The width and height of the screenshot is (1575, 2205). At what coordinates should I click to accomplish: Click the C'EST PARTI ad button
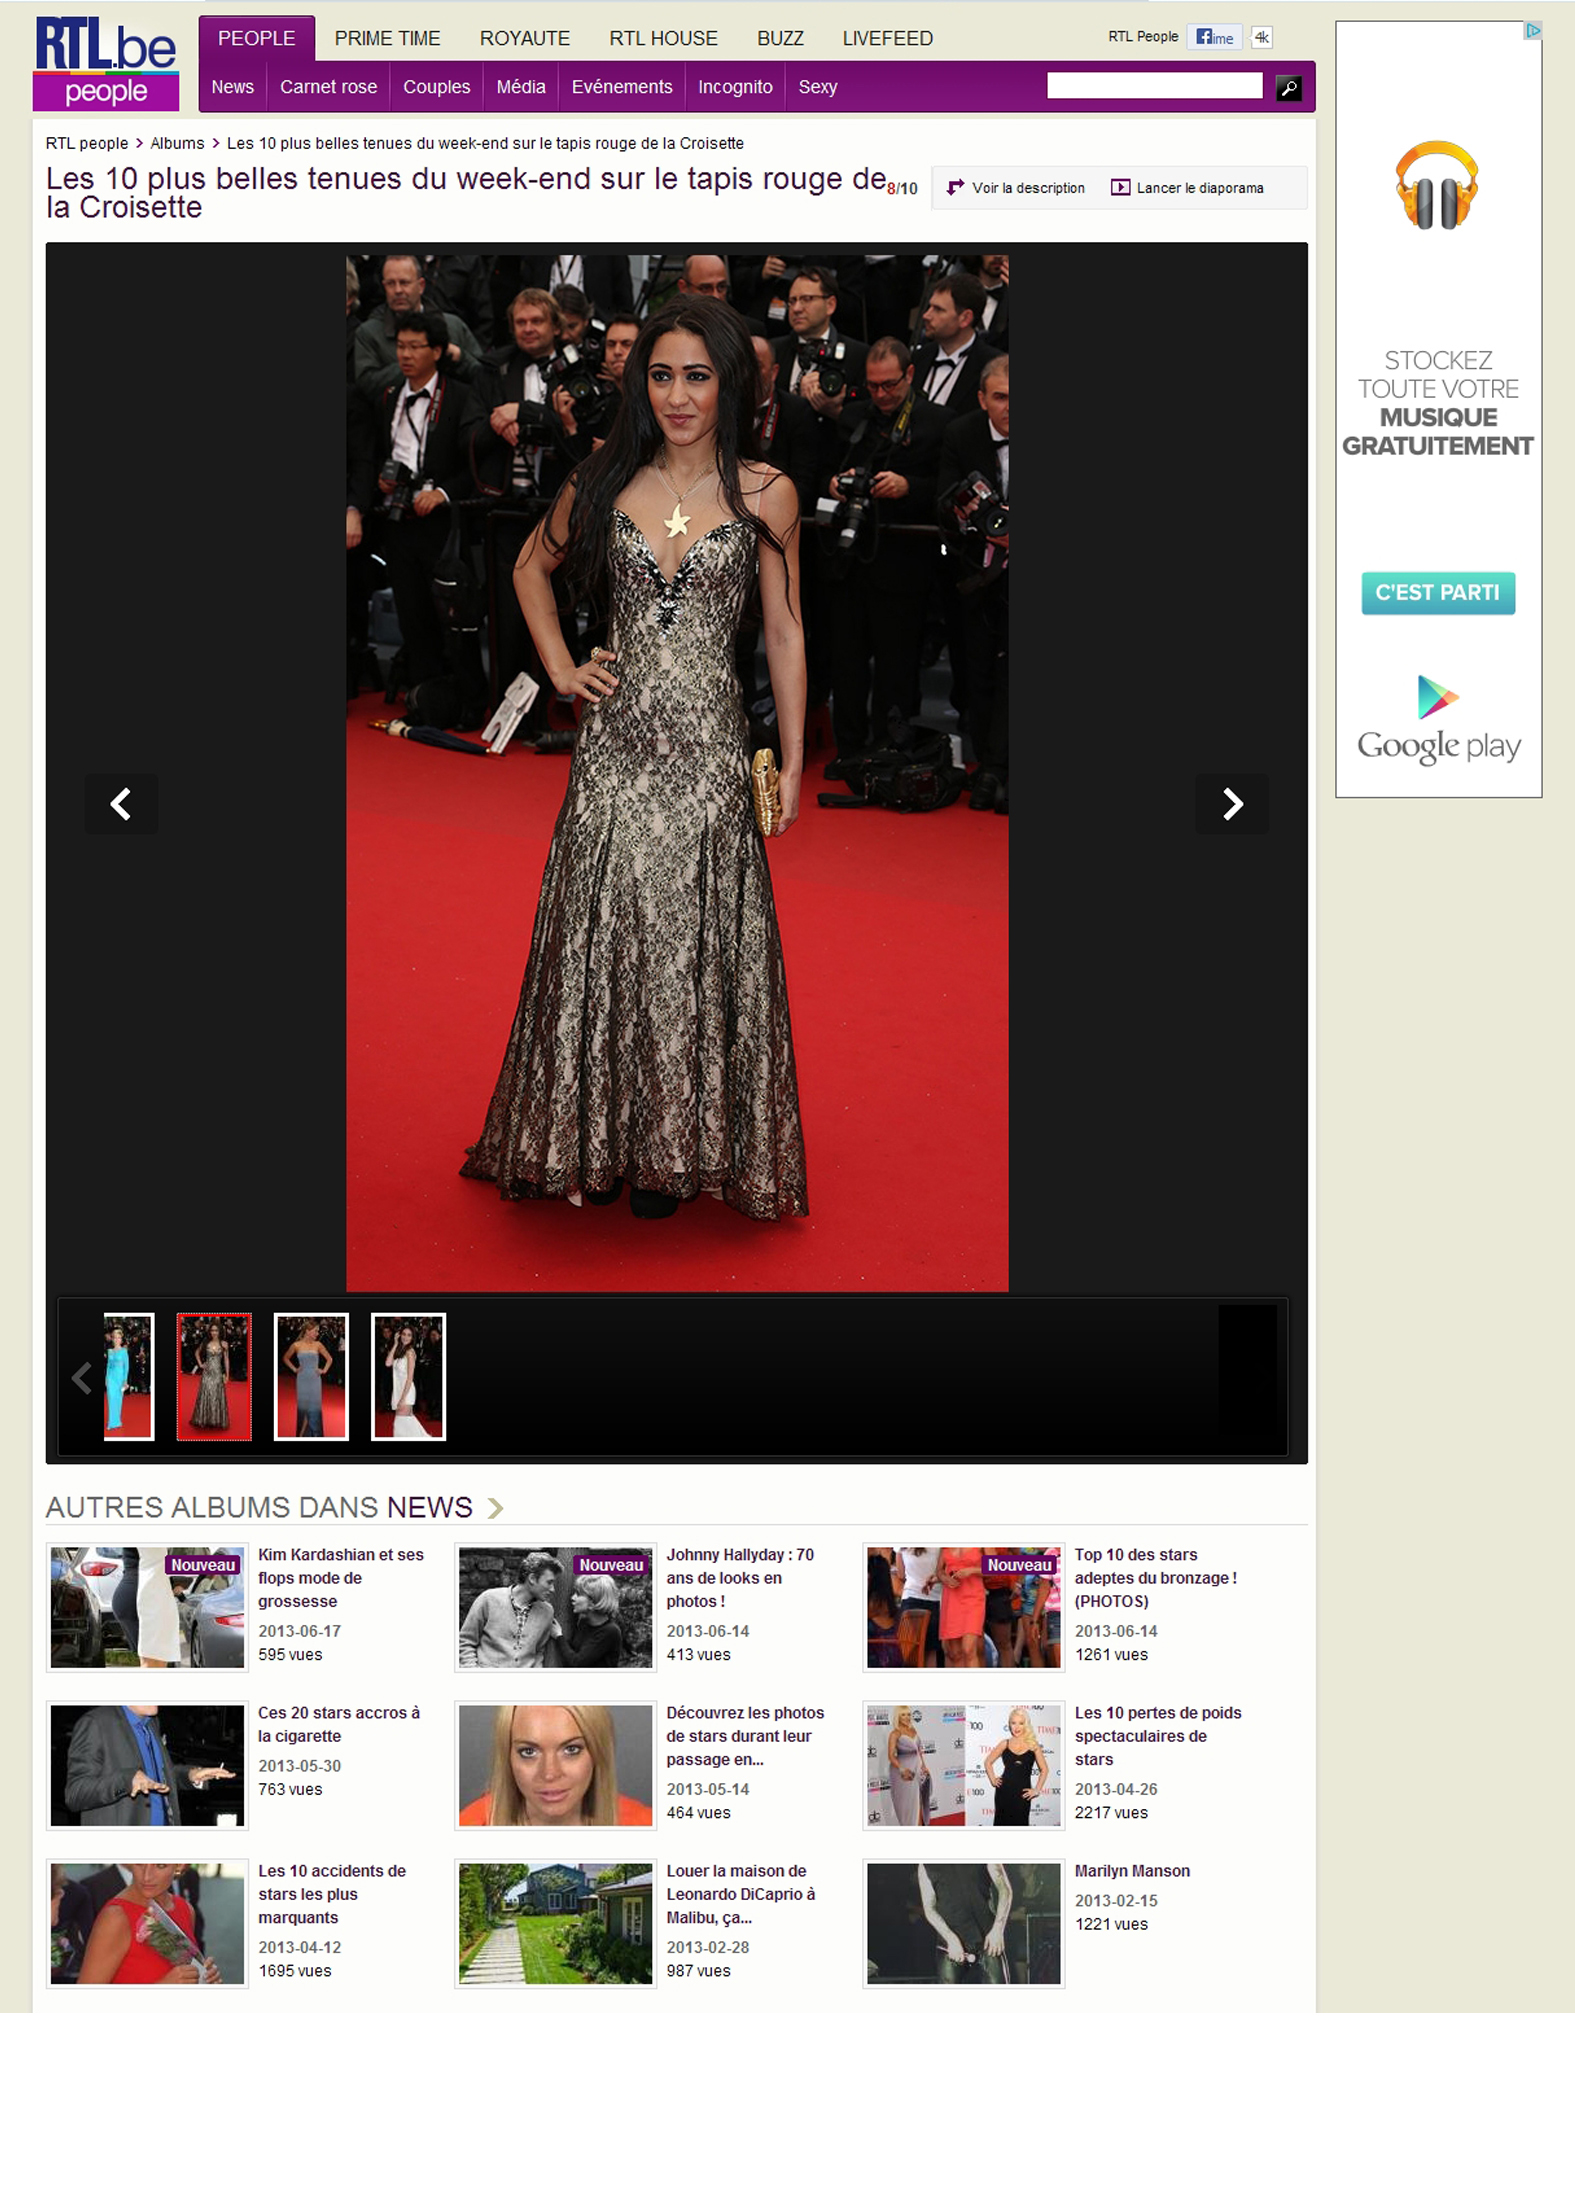pos(1437,593)
